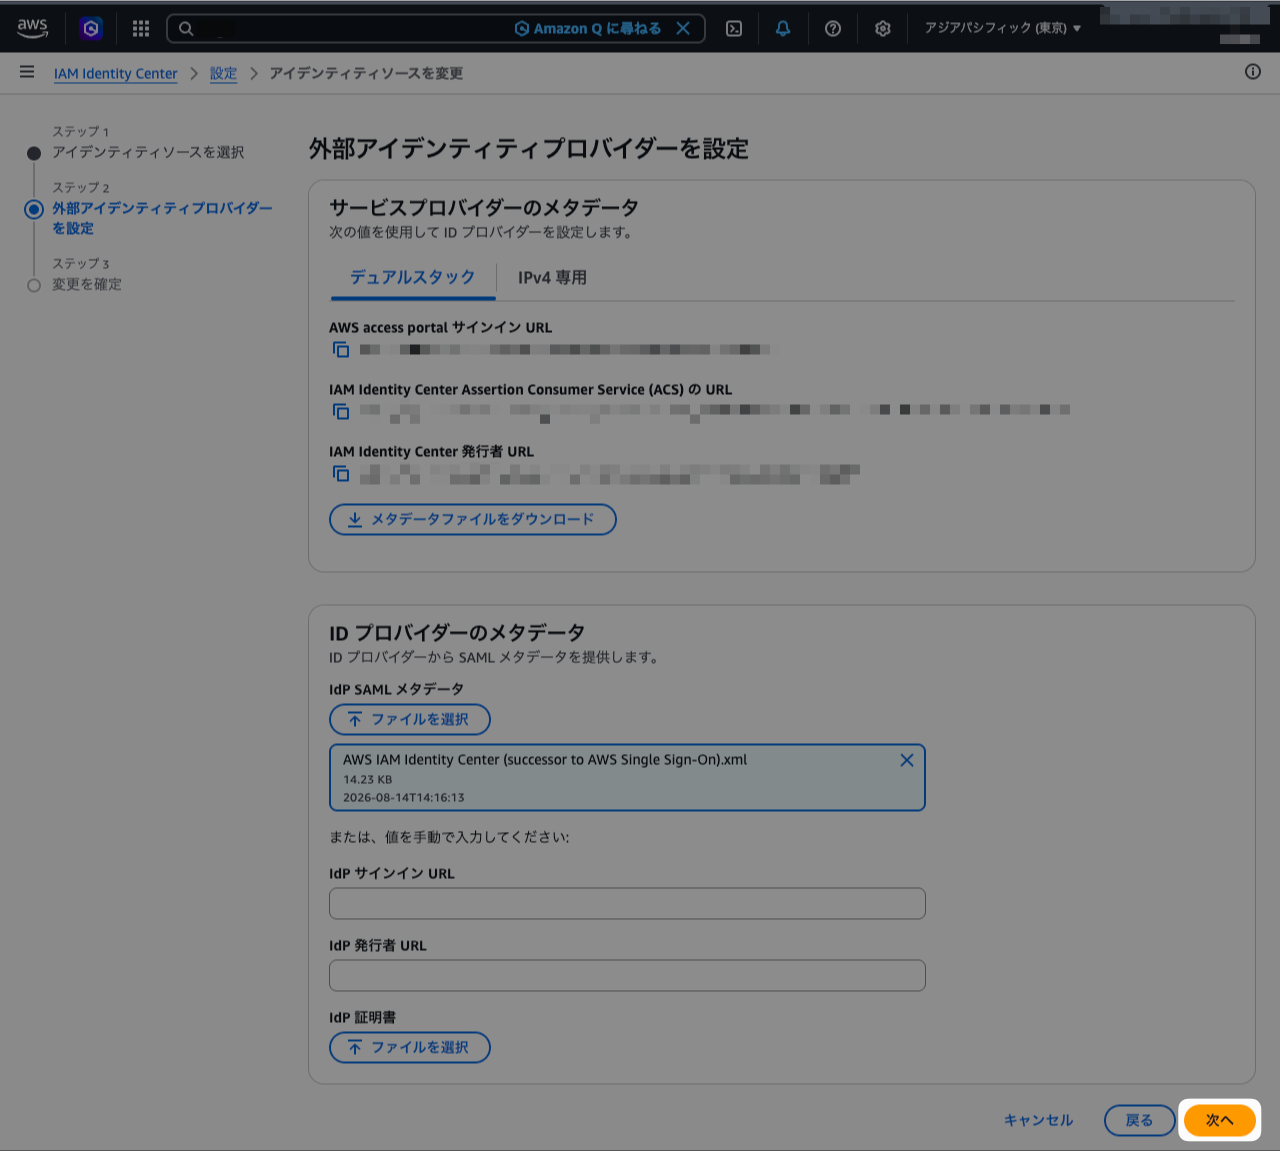Open the settings gear icon
Screen dimensions: 1280x1151
tap(883, 28)
